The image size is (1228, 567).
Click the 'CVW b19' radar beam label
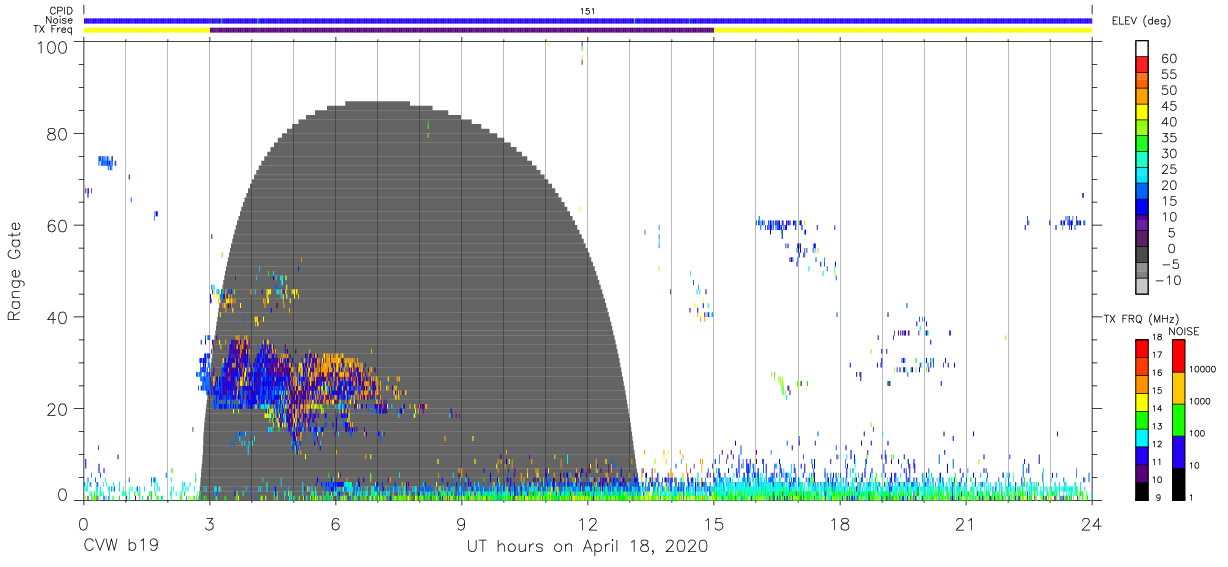click(119, 546)
